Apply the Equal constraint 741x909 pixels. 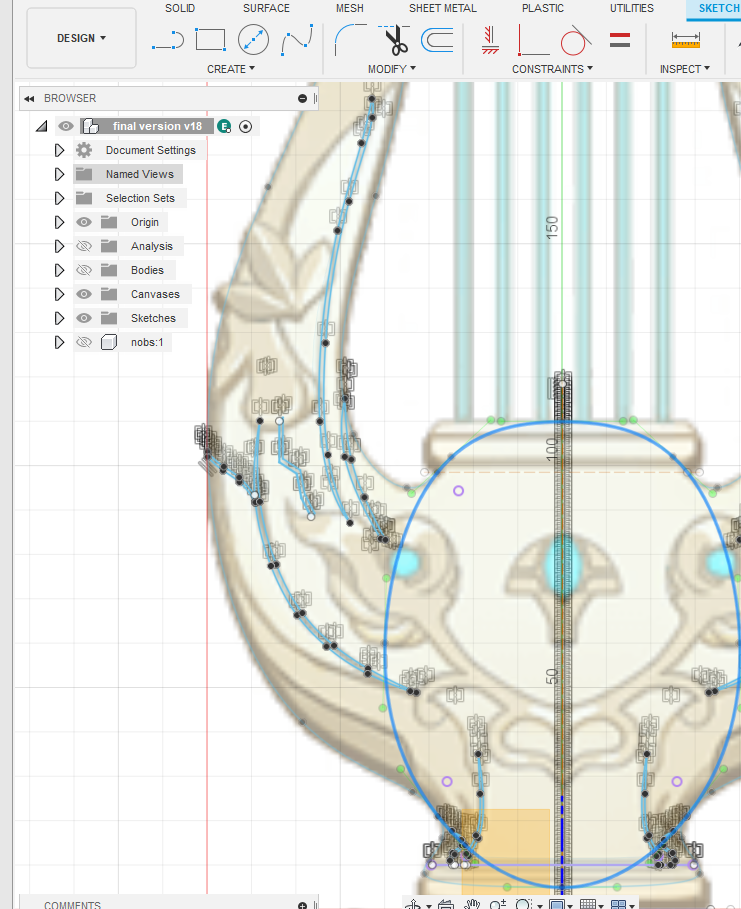point(620,40)
